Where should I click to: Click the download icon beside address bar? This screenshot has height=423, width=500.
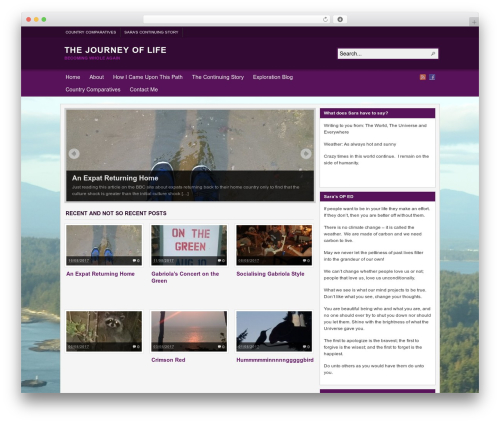pos(340,19)
